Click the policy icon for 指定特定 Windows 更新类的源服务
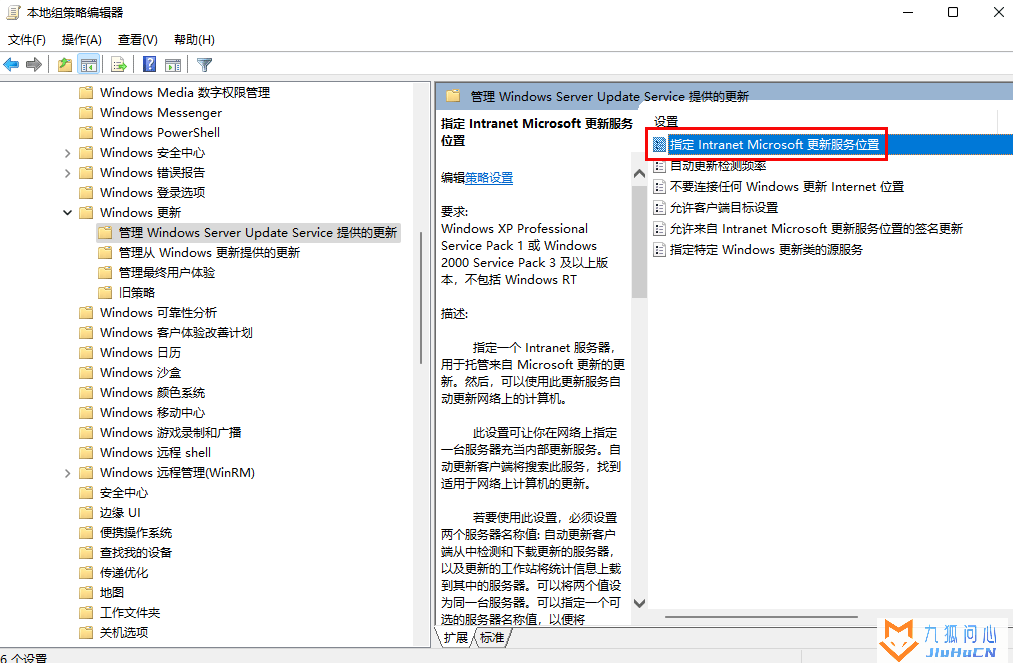This screenshot has width=1013, height=663. [659, 249]
